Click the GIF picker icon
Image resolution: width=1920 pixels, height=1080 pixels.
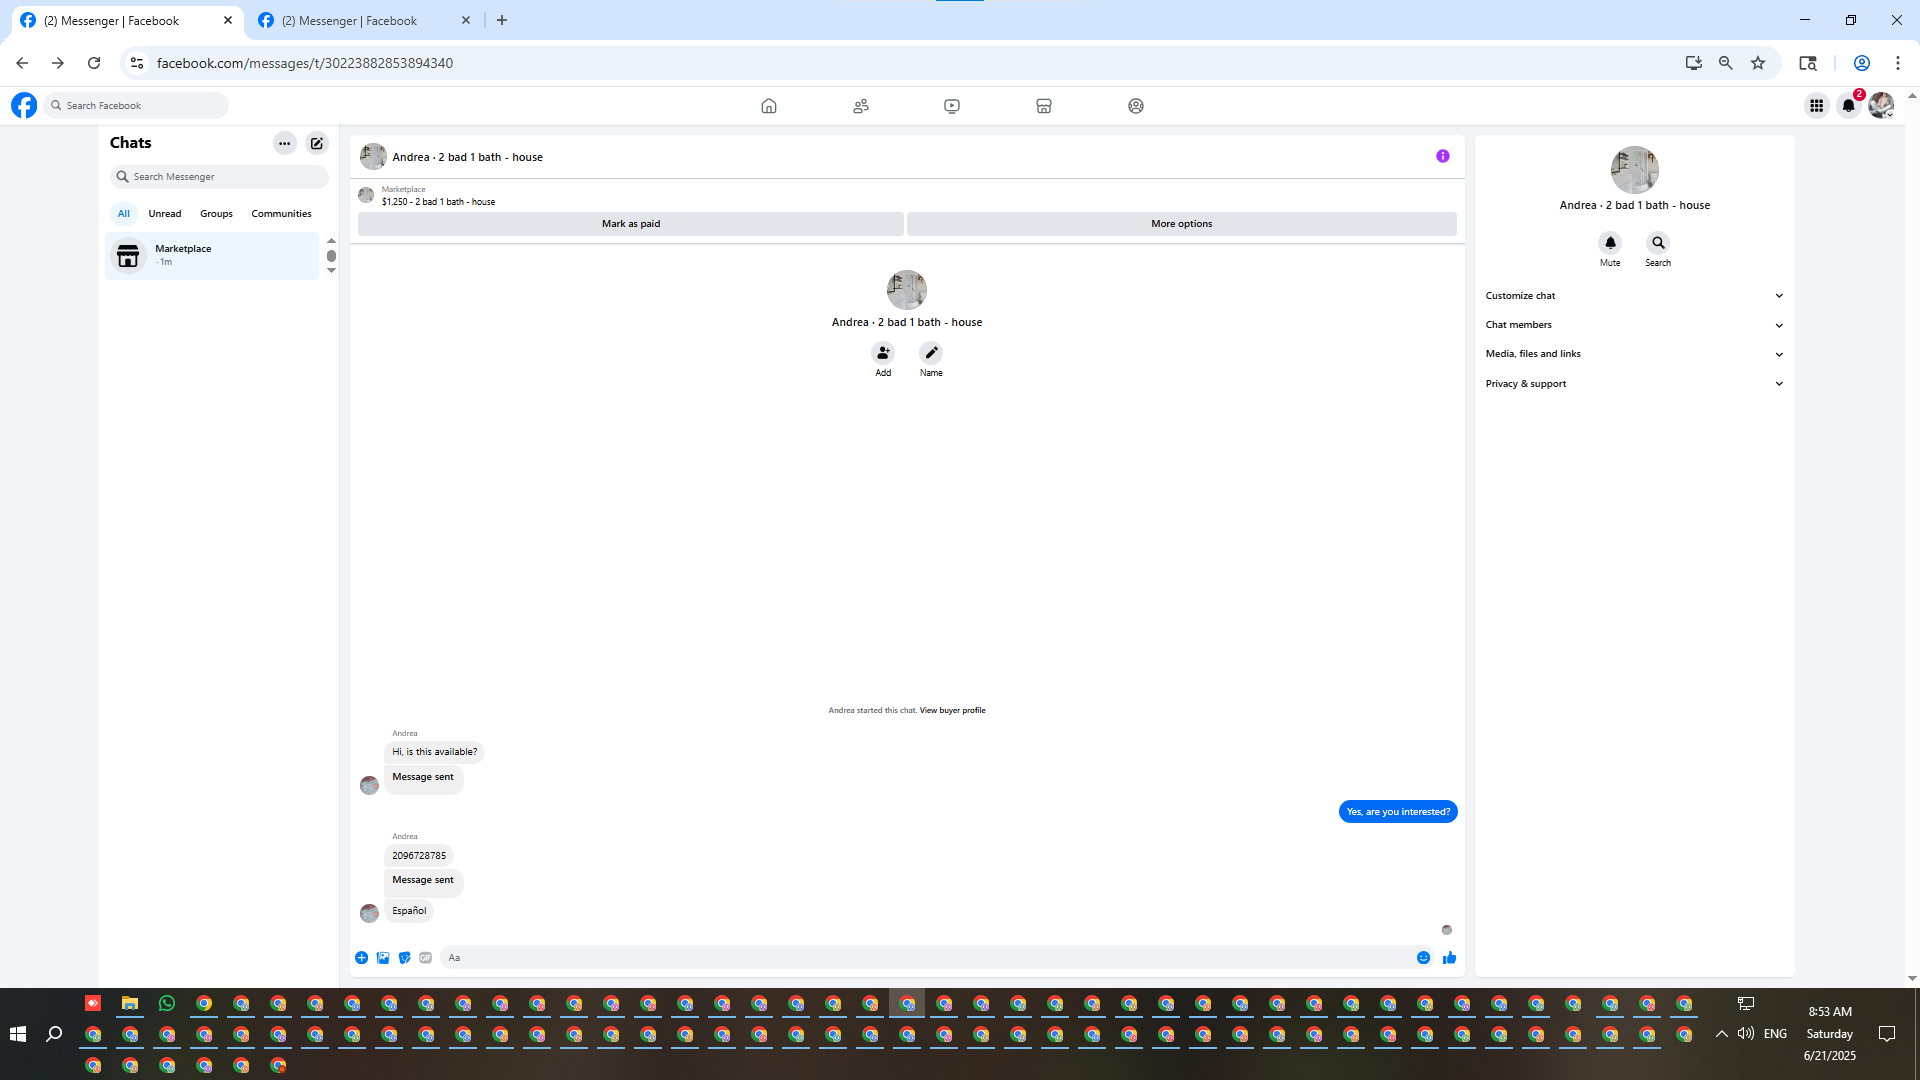pyautogui.click(x=426, y=958)
